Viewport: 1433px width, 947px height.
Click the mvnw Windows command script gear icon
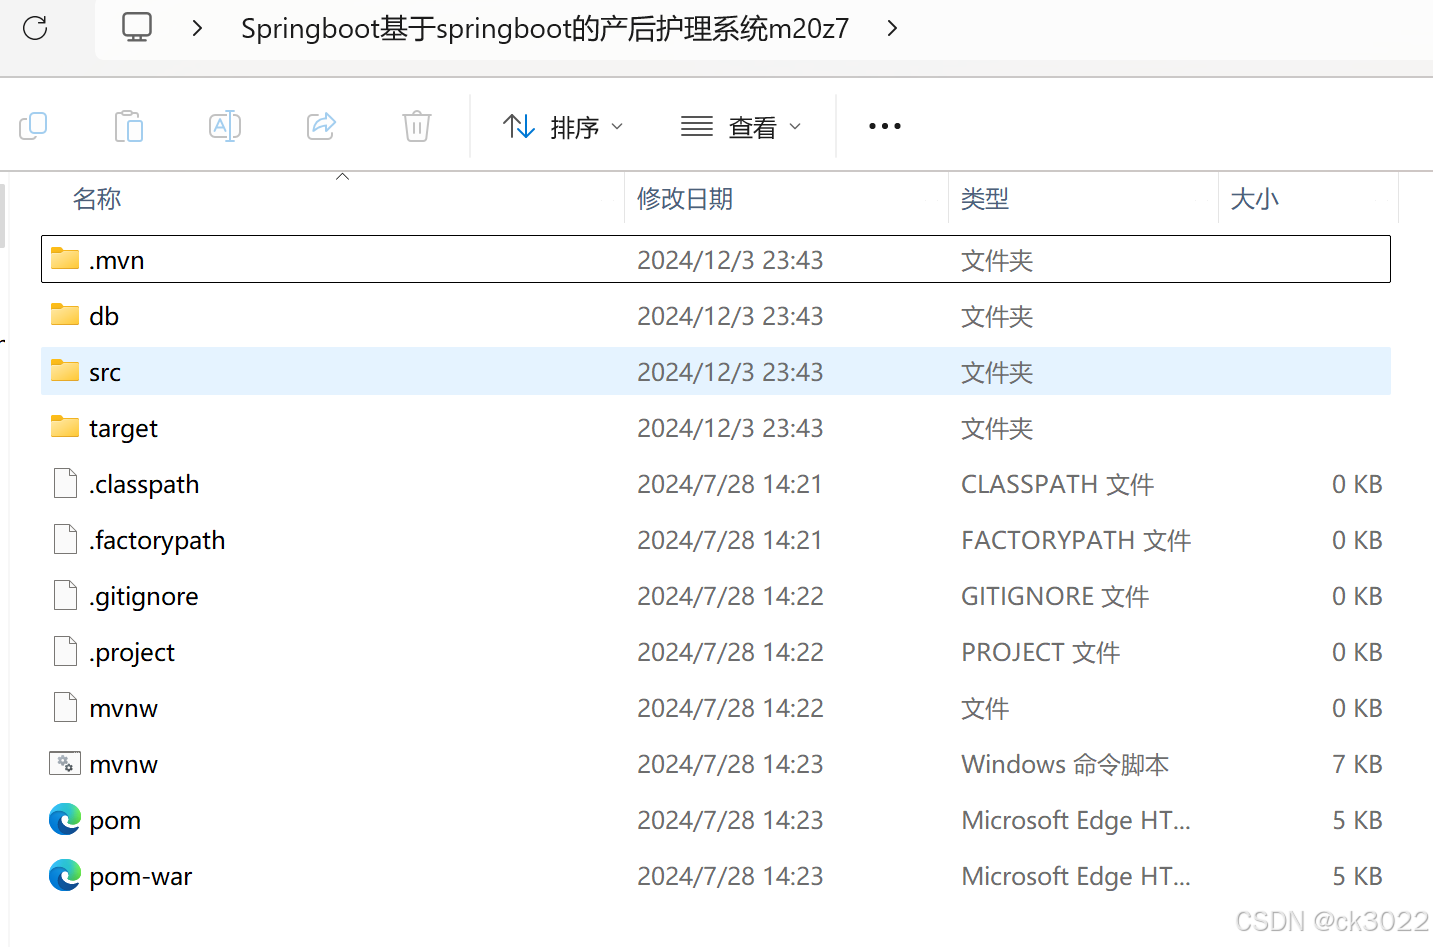[65, 763]
